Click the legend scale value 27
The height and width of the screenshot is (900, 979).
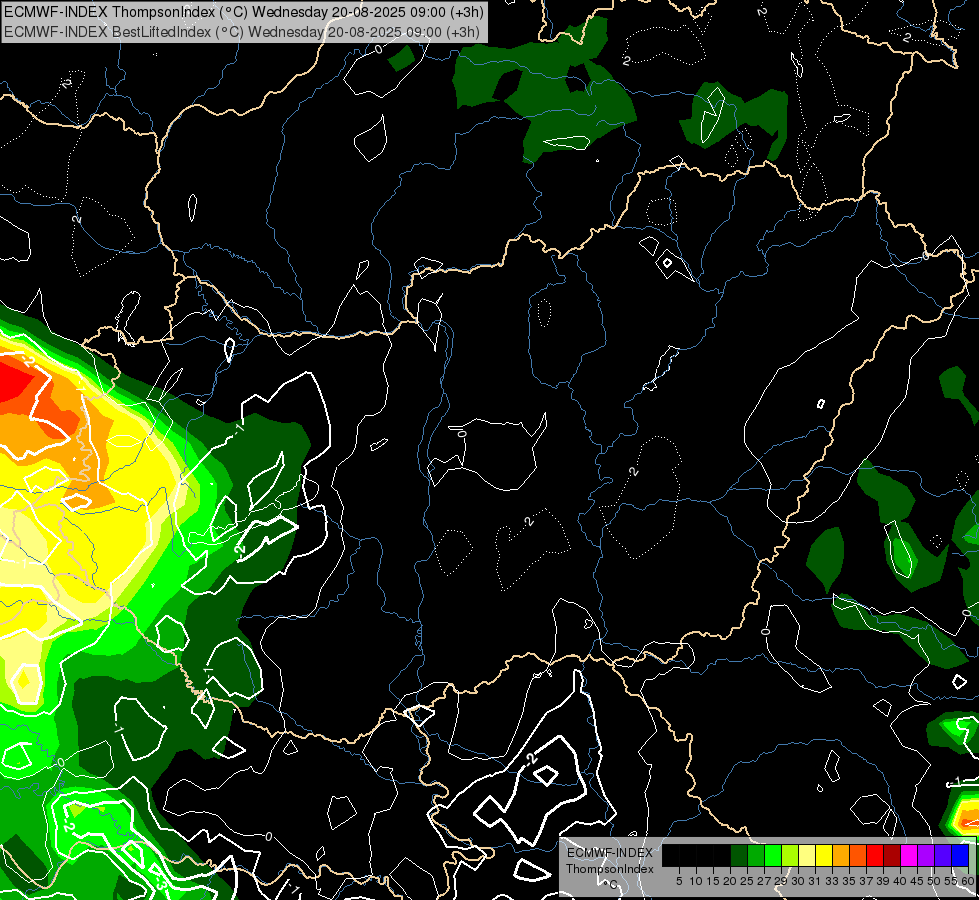(764, 881)
